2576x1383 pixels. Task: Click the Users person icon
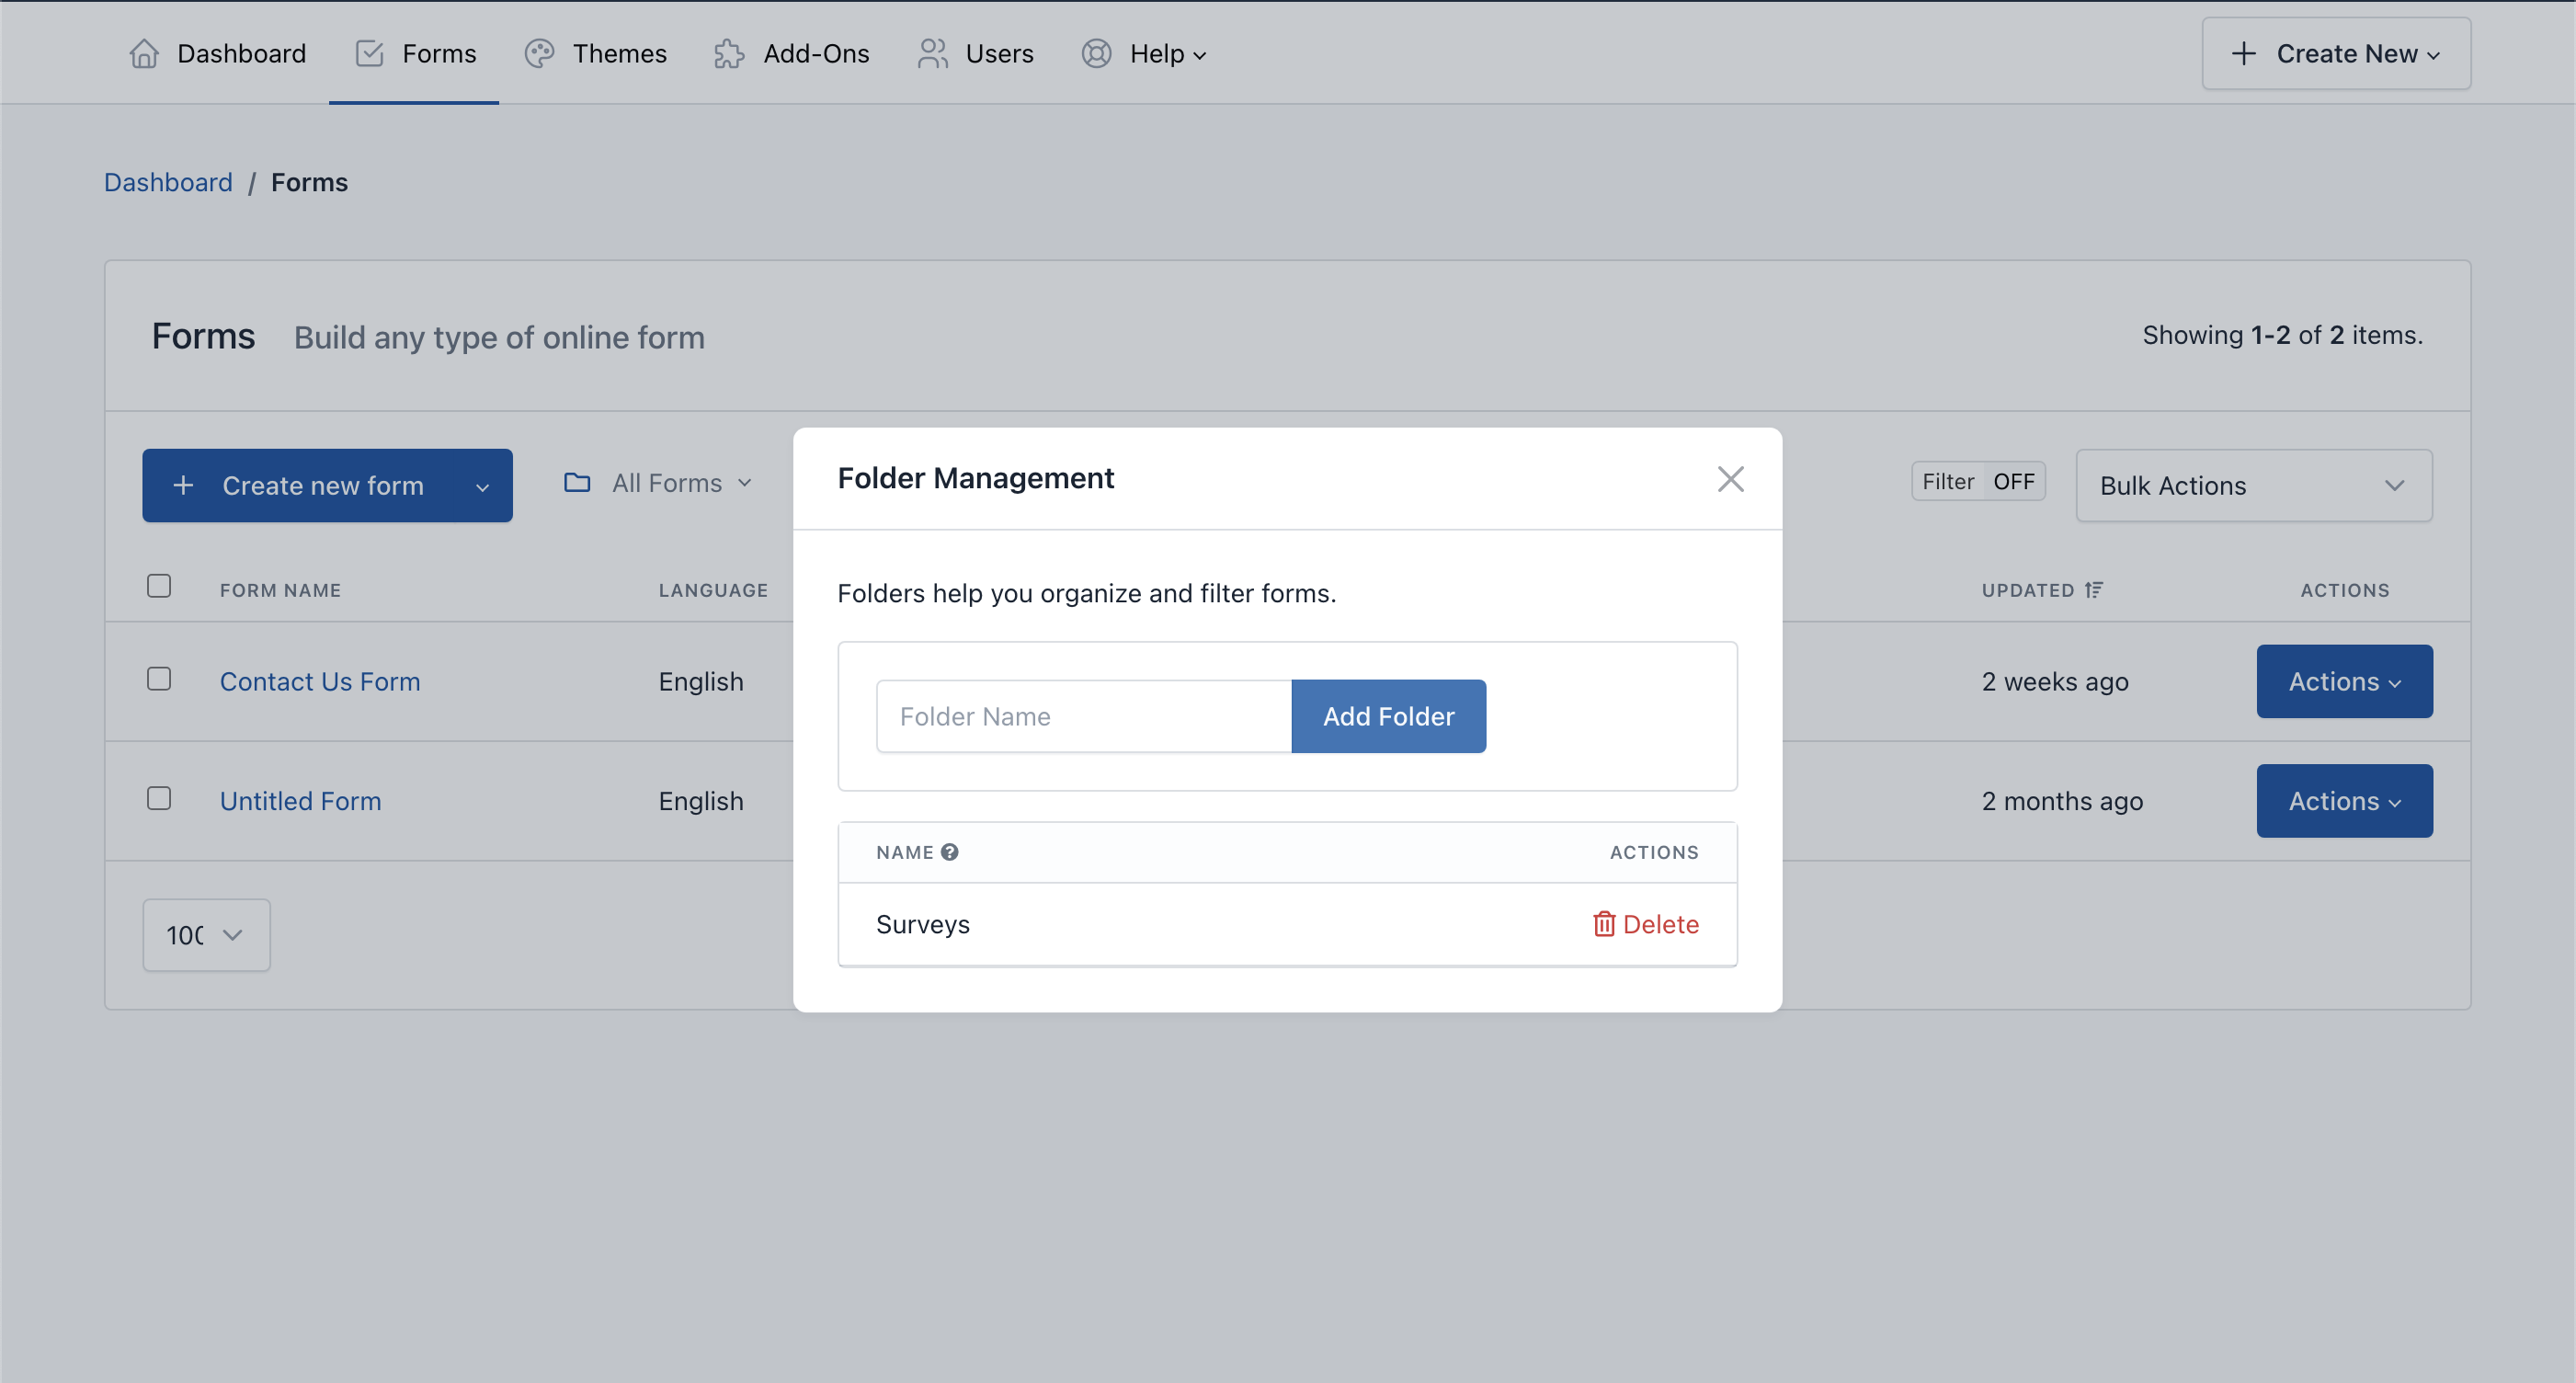coord(934,52)
